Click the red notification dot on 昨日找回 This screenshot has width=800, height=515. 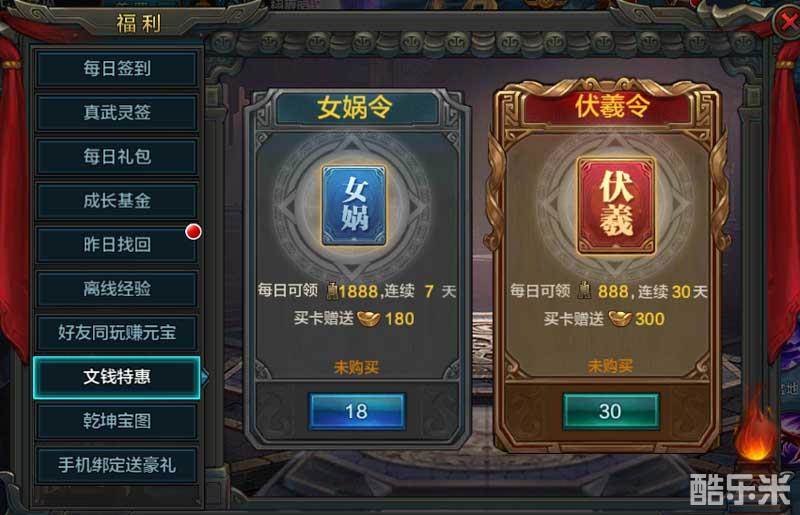point(193,232)
